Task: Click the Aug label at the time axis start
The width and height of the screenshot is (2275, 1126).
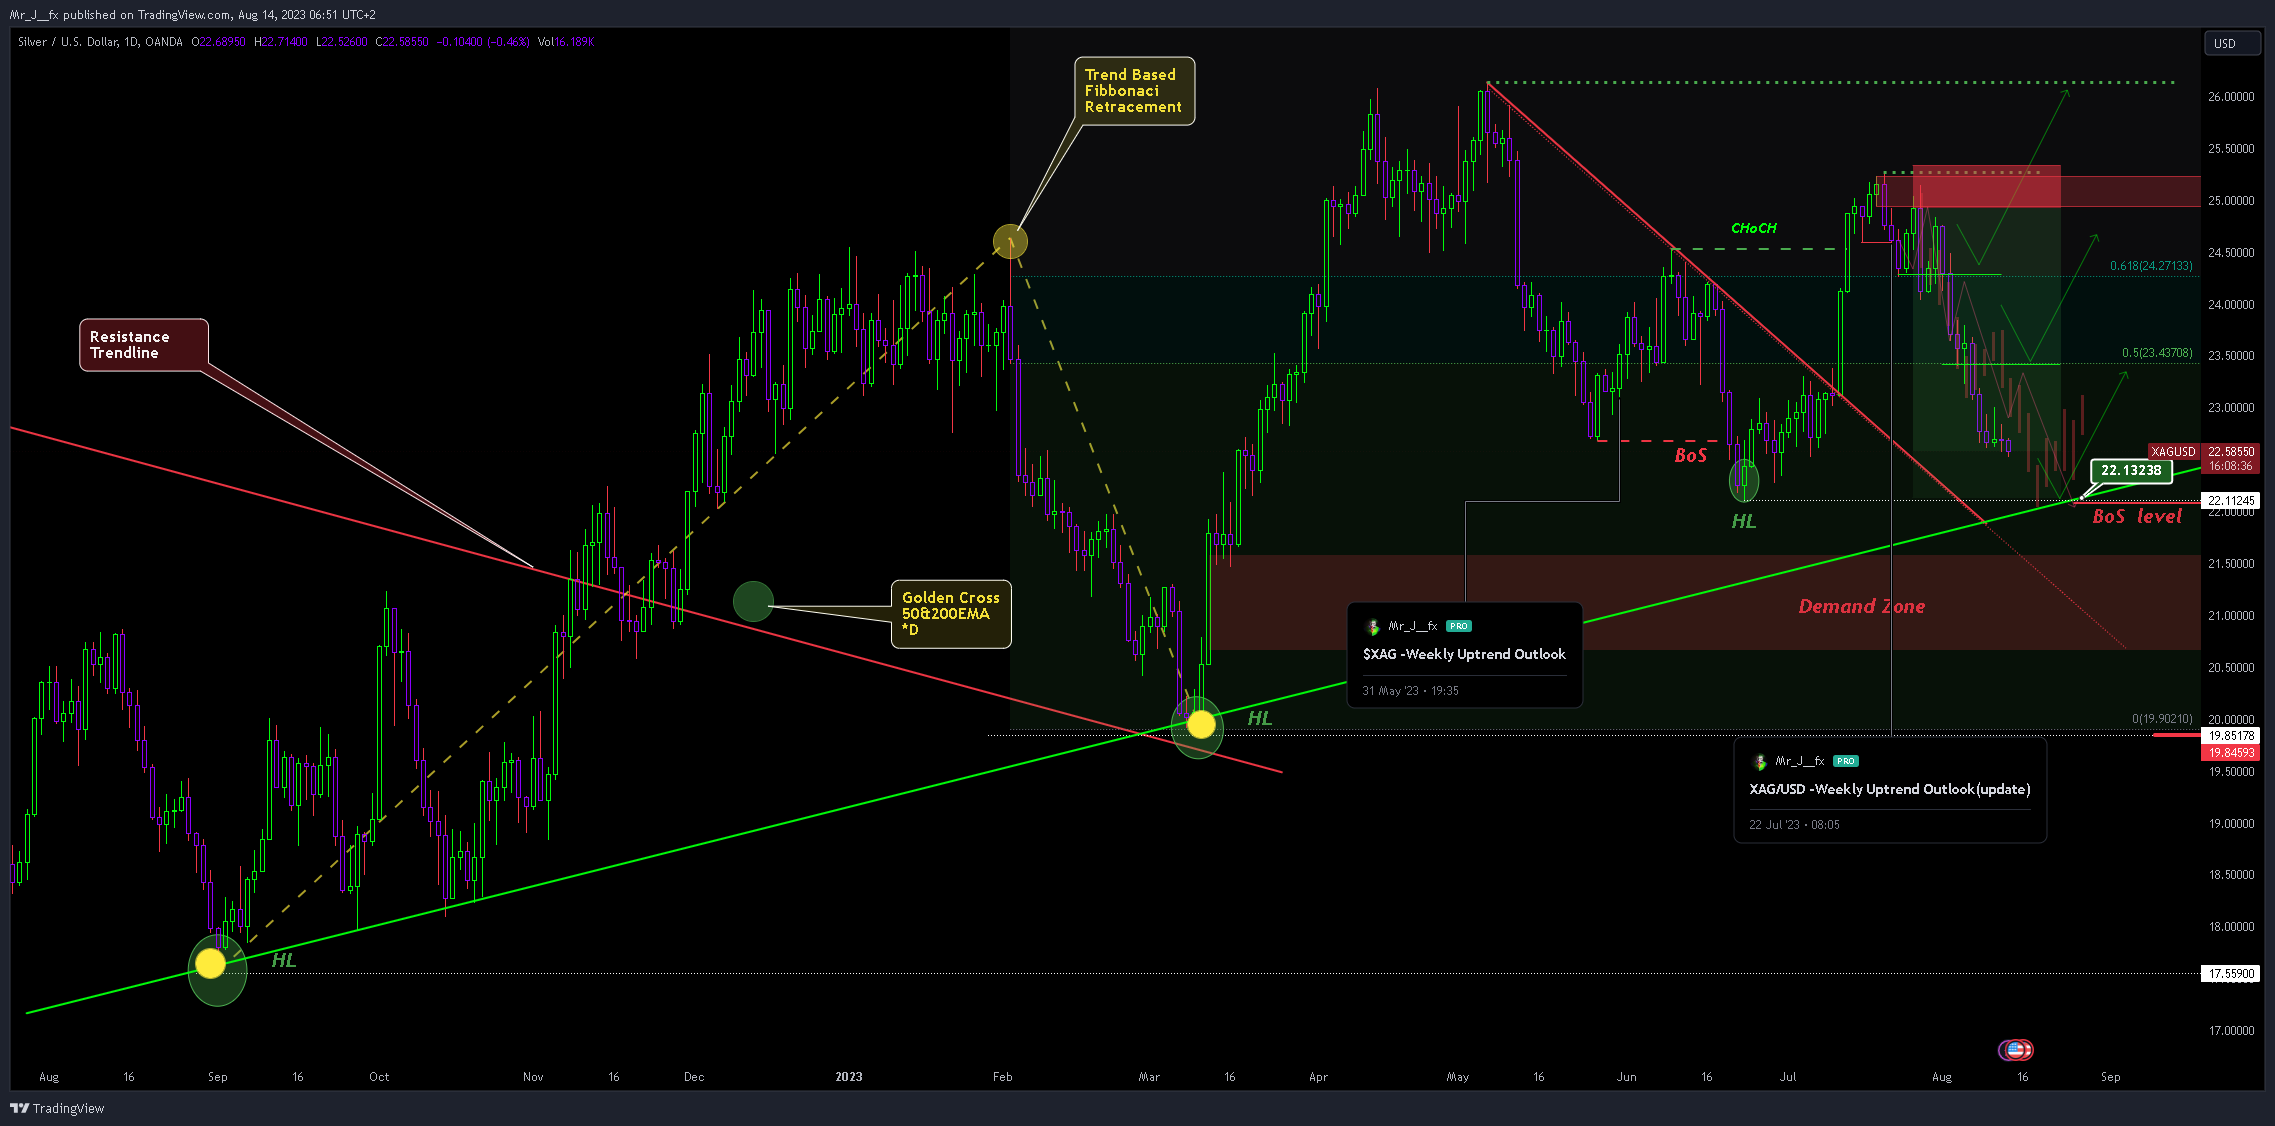Action: tap(49, 1077)
